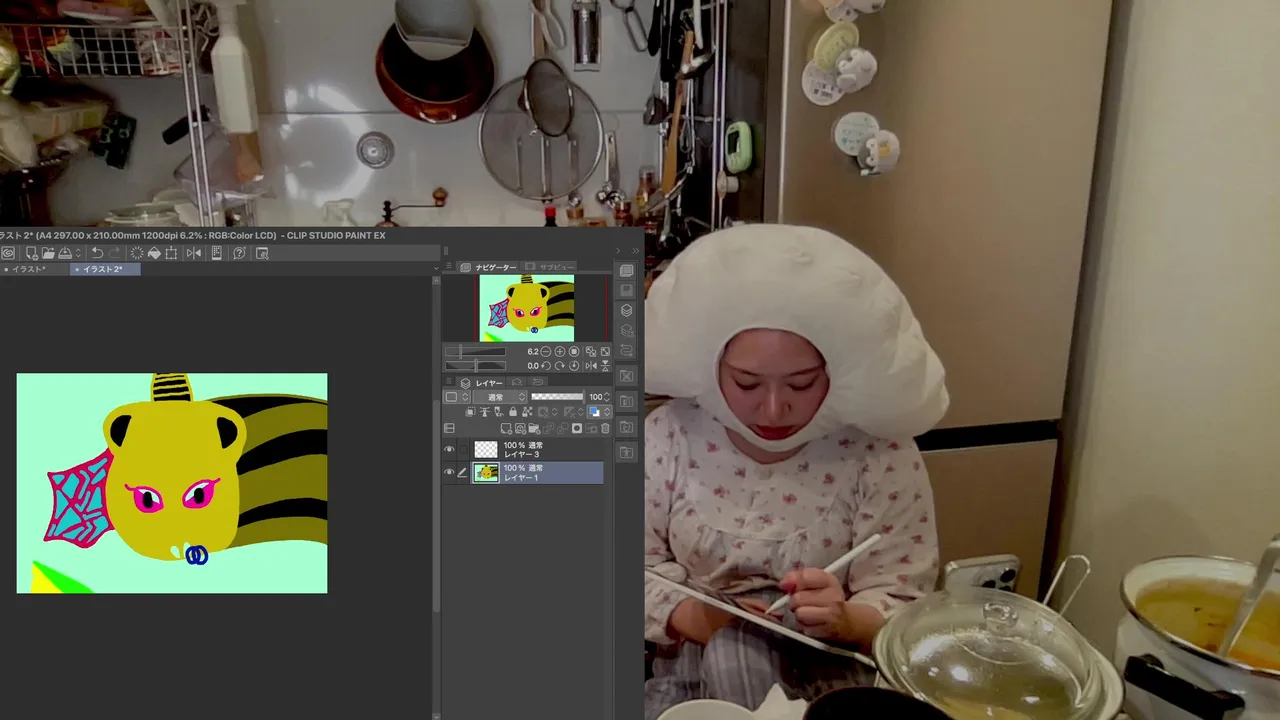Click the toolbar flip horizontal icon

(x=194, y=253)
